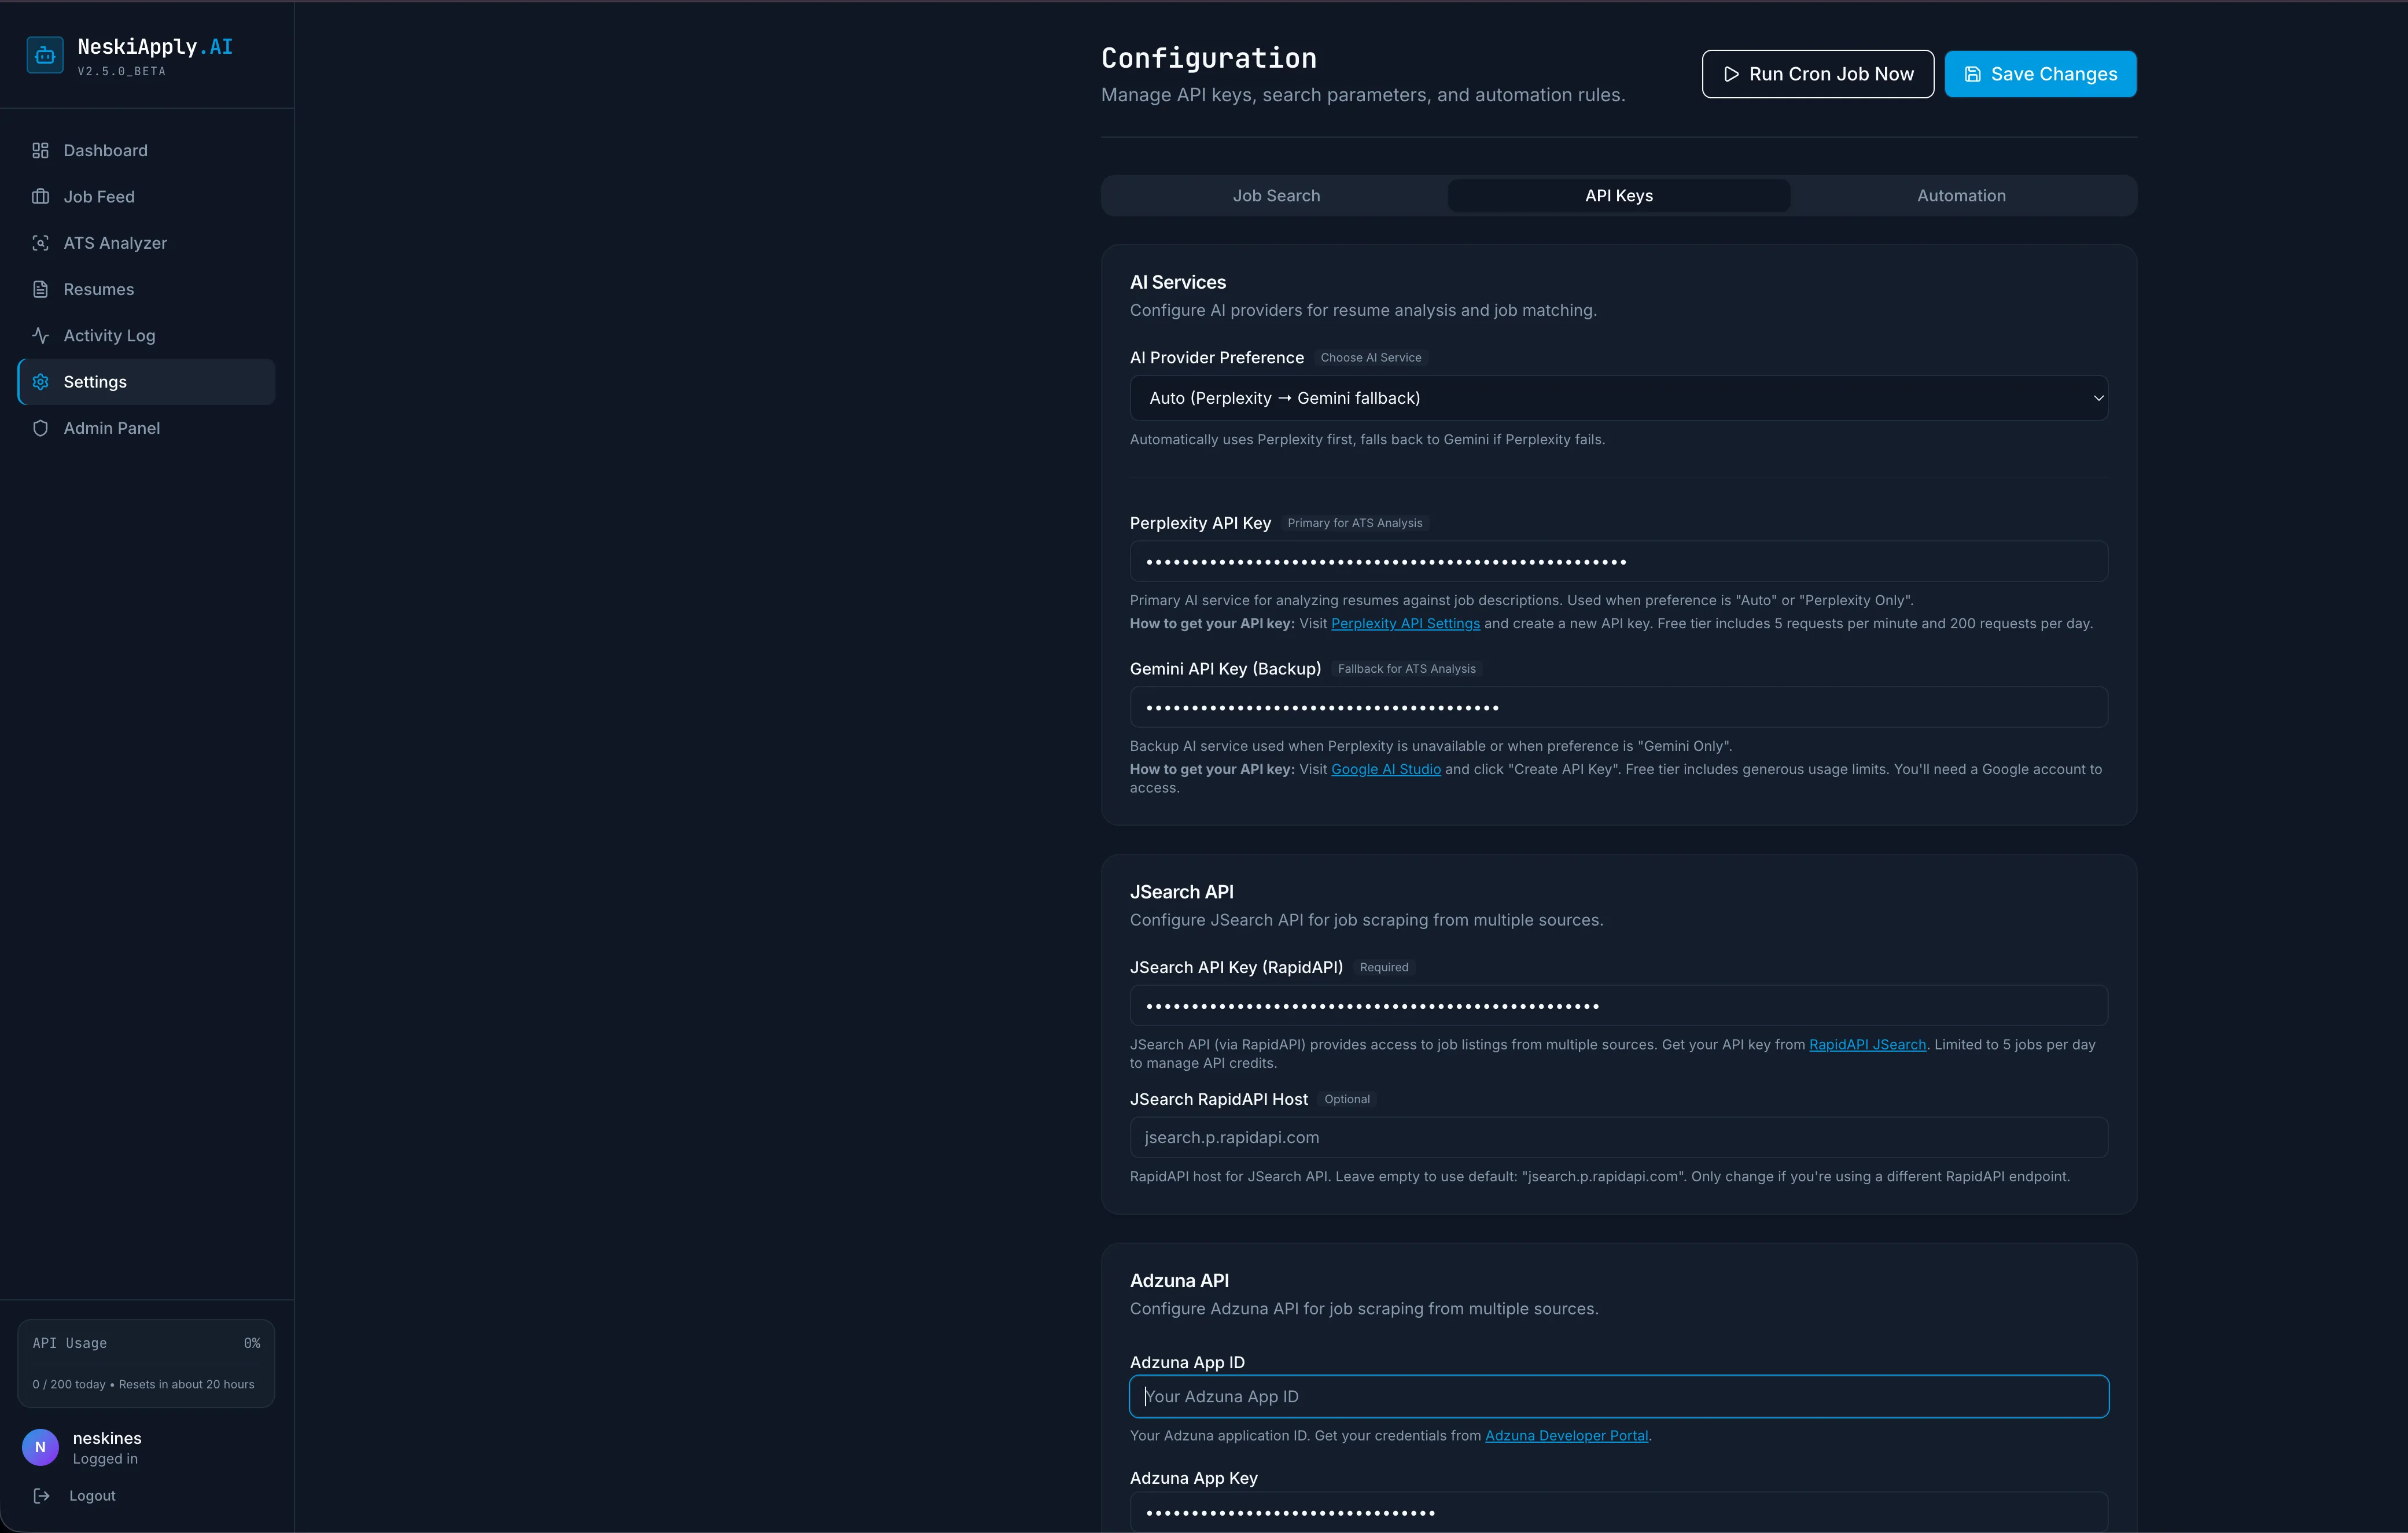Click the 'Choose AI Service' badge
Viewport: 2408px width, 1533px height.
(x=1370, y=357)
